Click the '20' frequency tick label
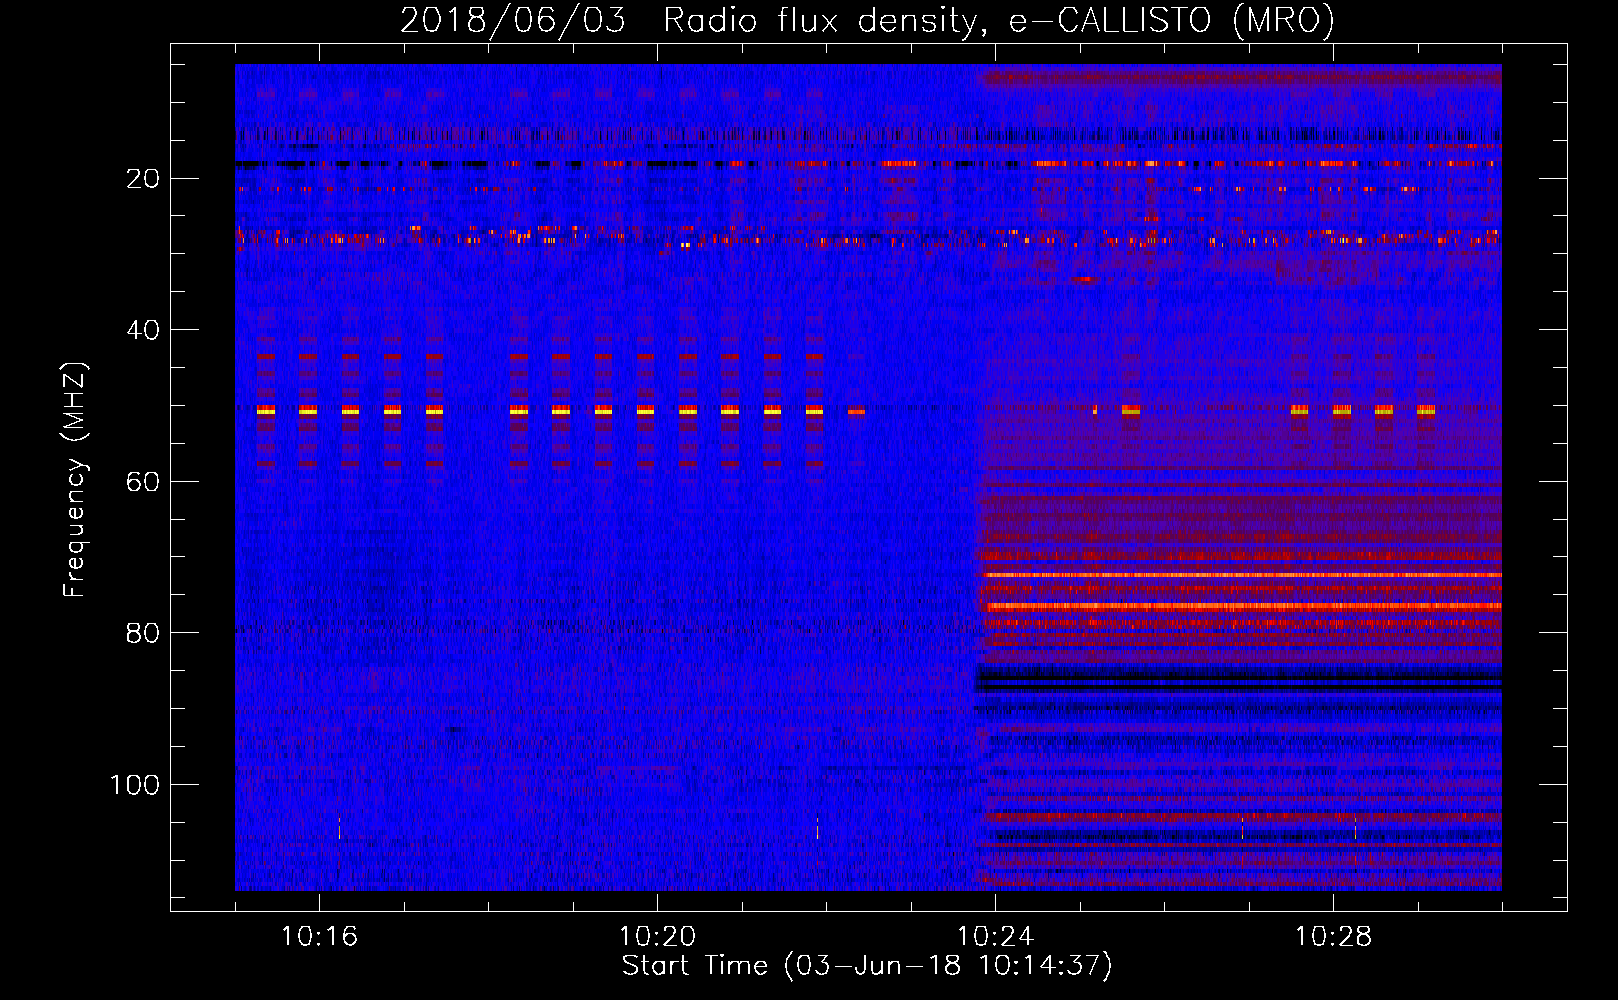 144,178
